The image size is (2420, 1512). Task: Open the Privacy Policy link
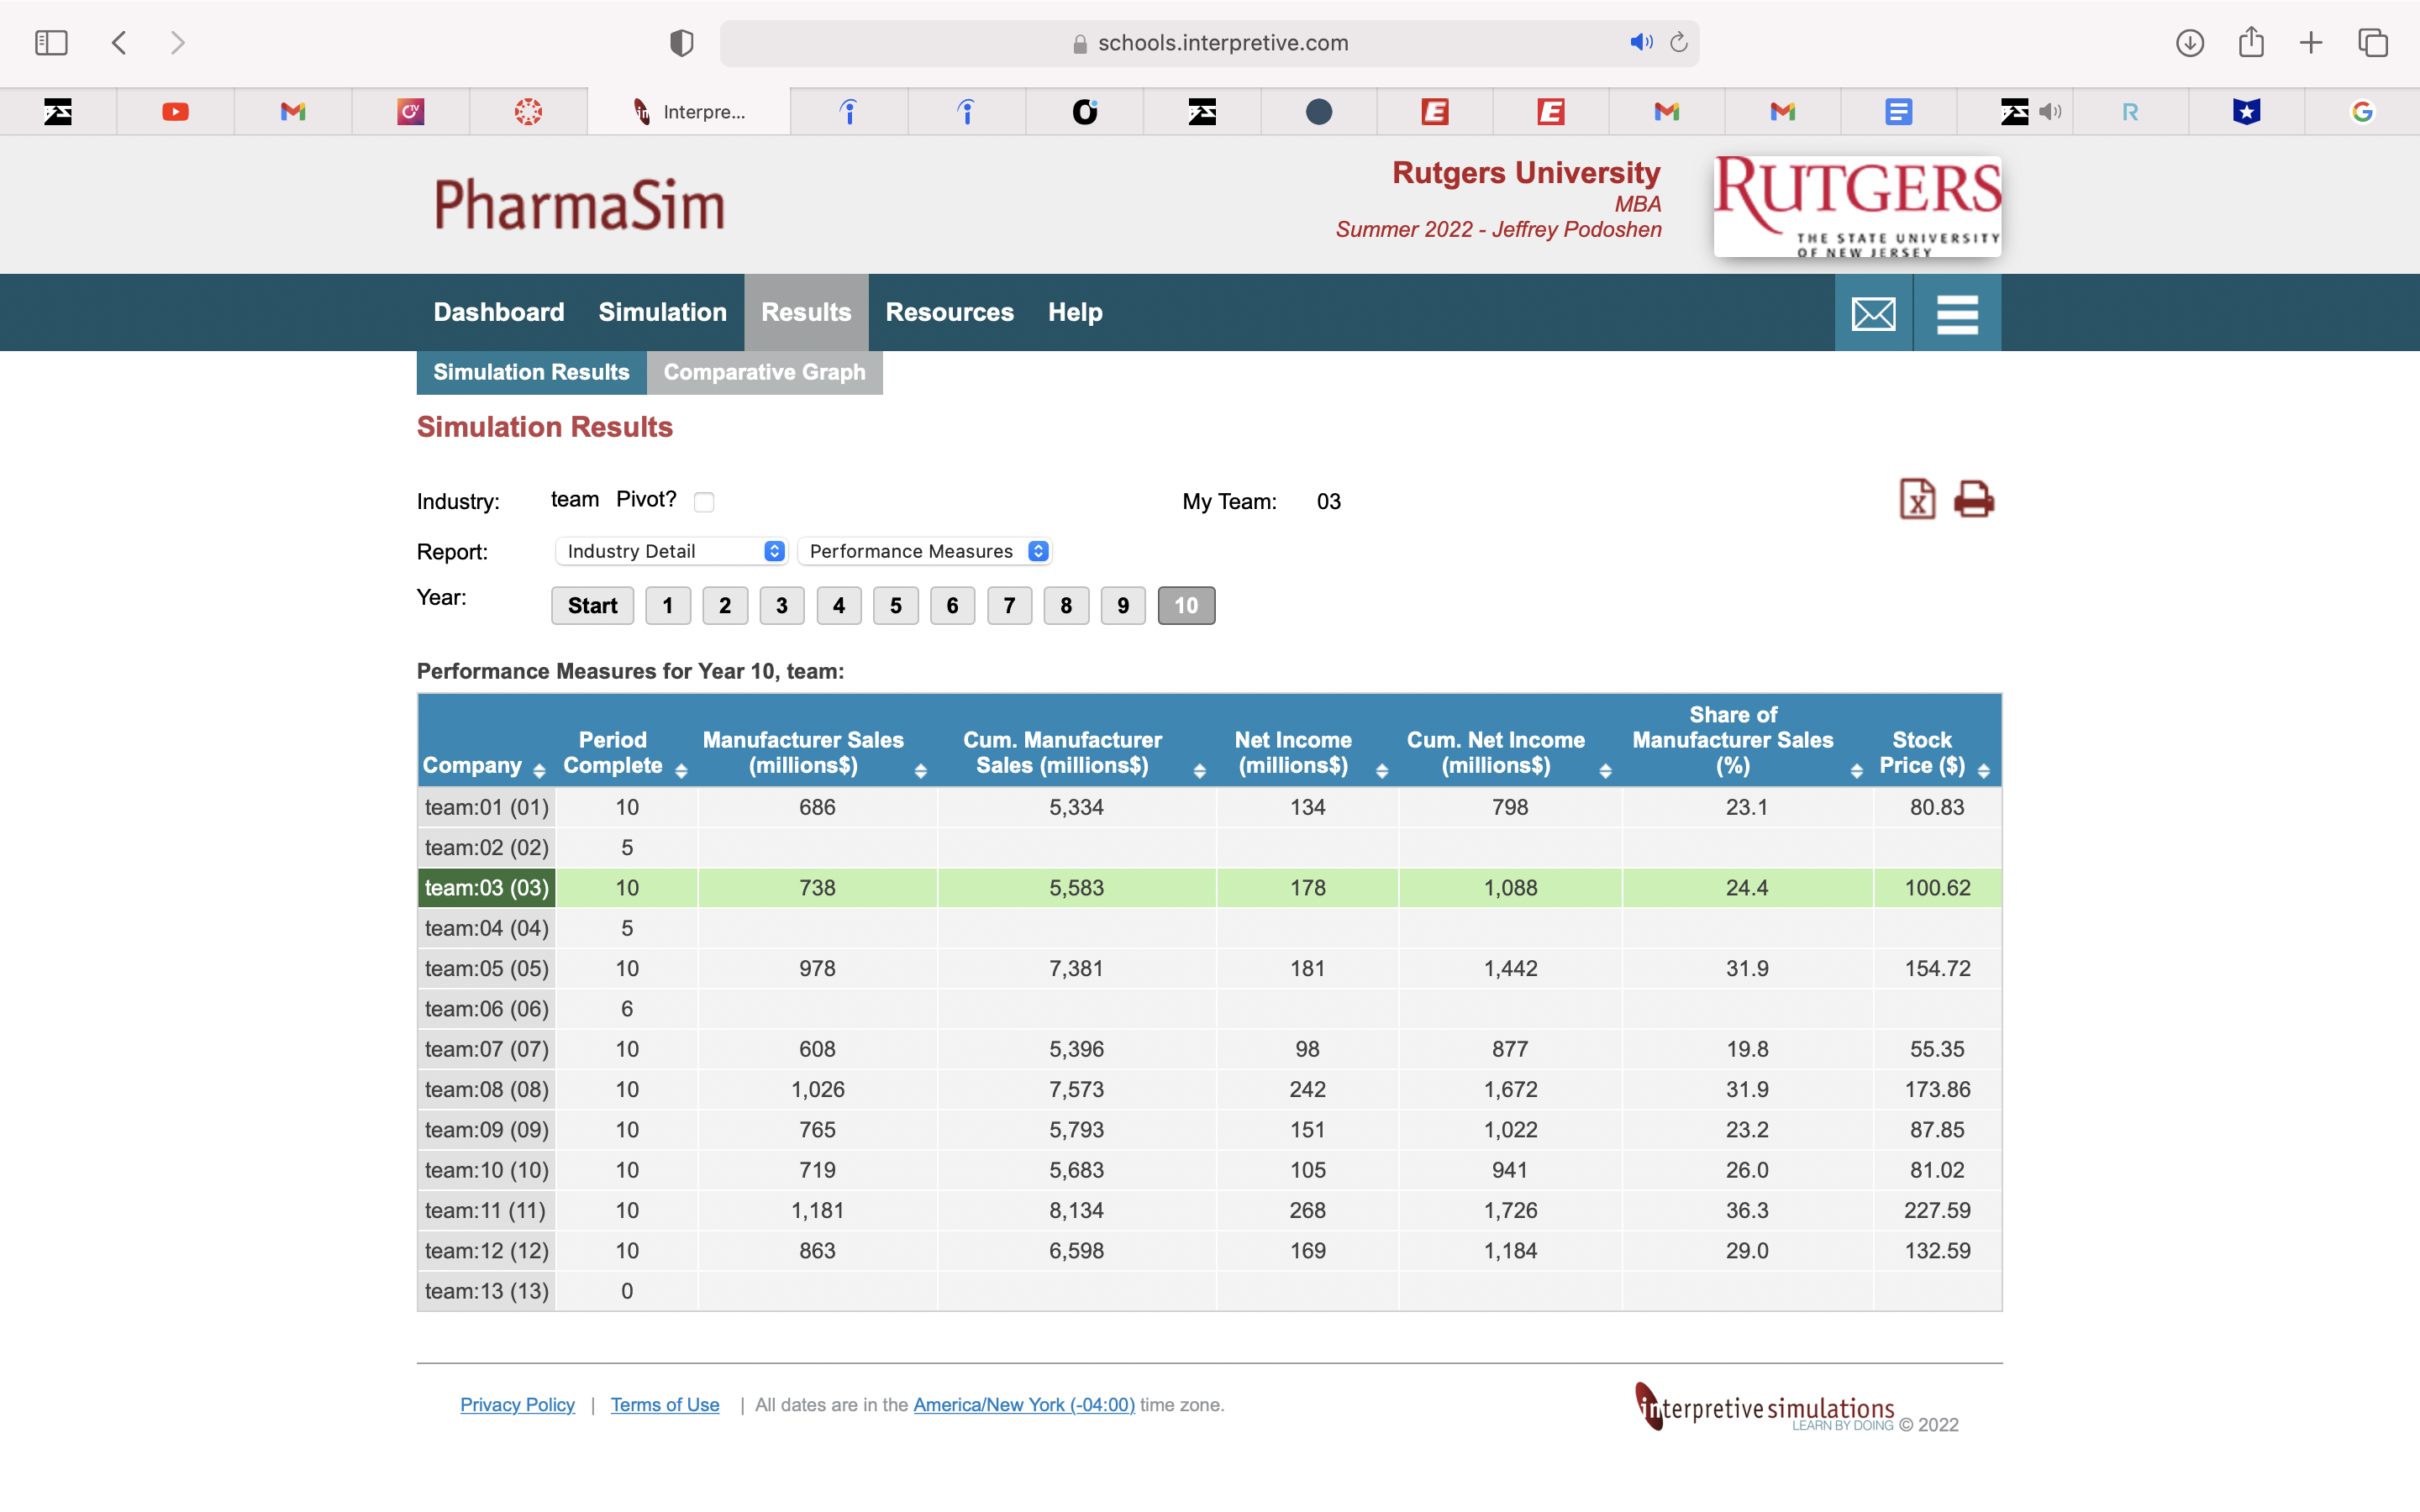point(517,1405)
